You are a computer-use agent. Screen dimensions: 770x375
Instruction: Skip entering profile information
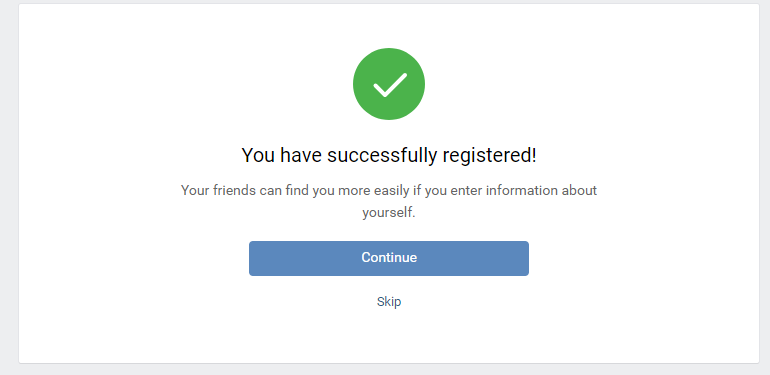(388, 301)
